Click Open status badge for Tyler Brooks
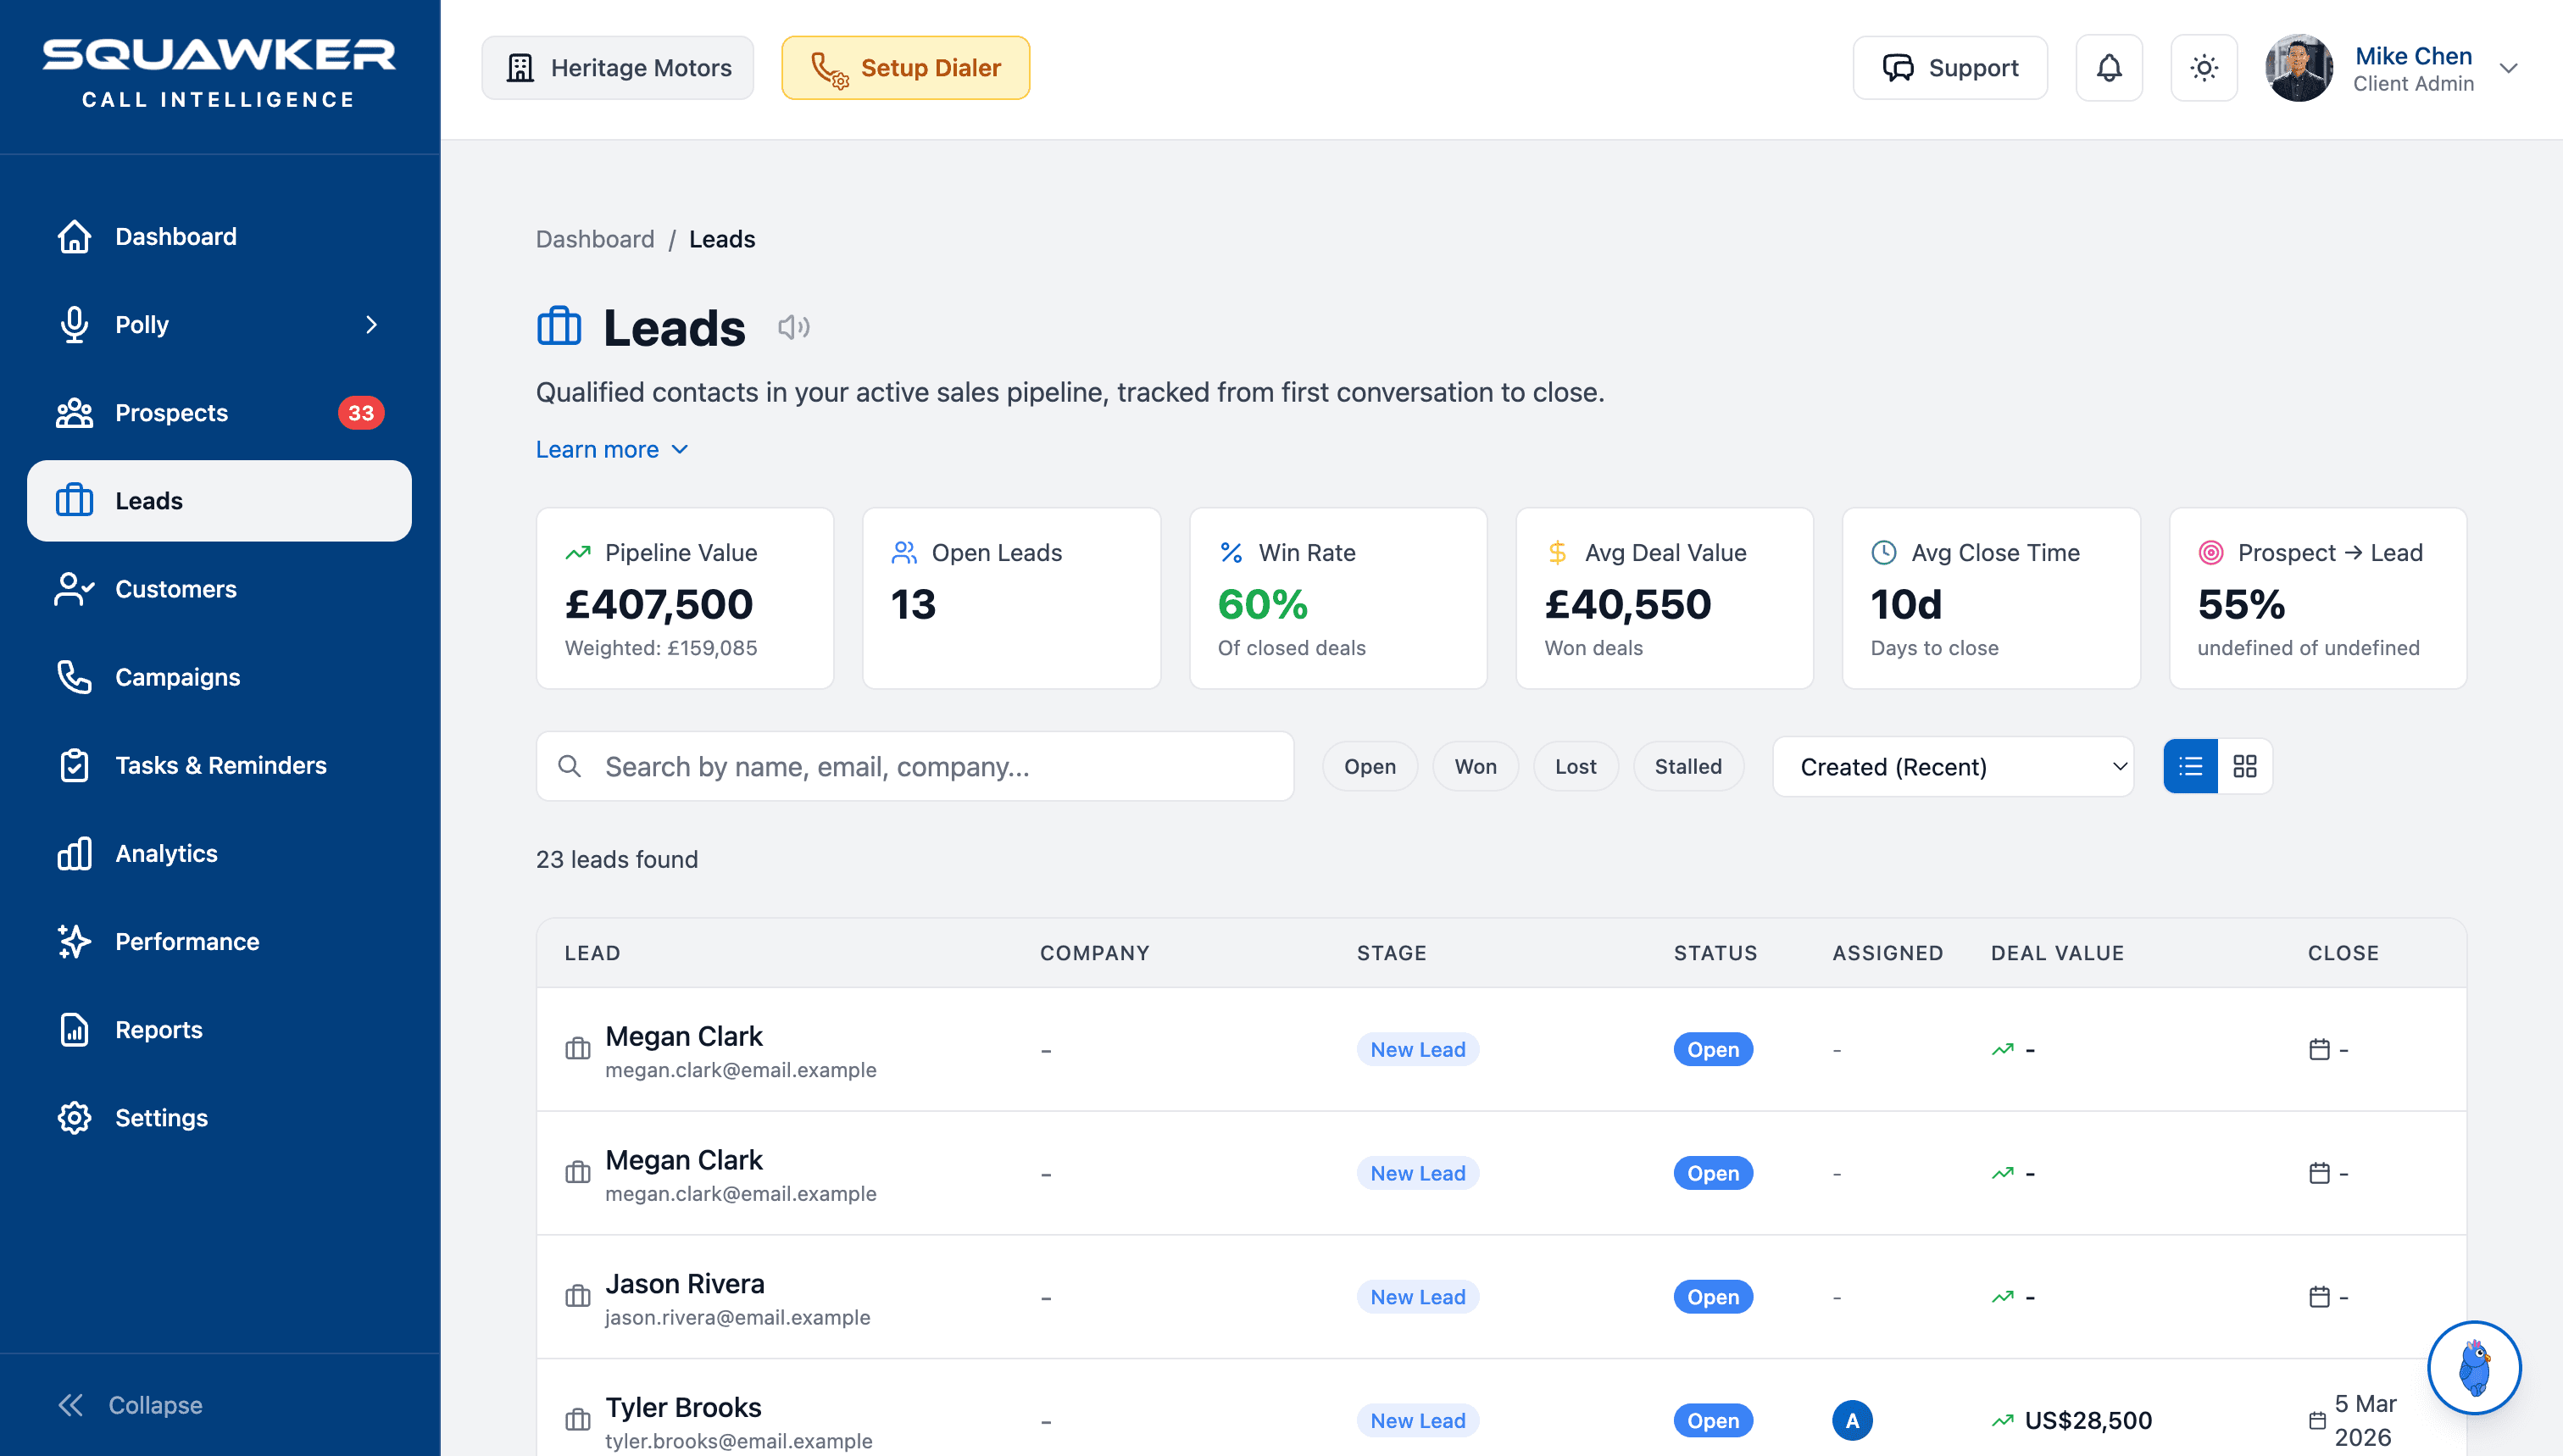The height and width of the screenshot is (1456, 2563). pyautogui.click(x=1713, y=1420)
